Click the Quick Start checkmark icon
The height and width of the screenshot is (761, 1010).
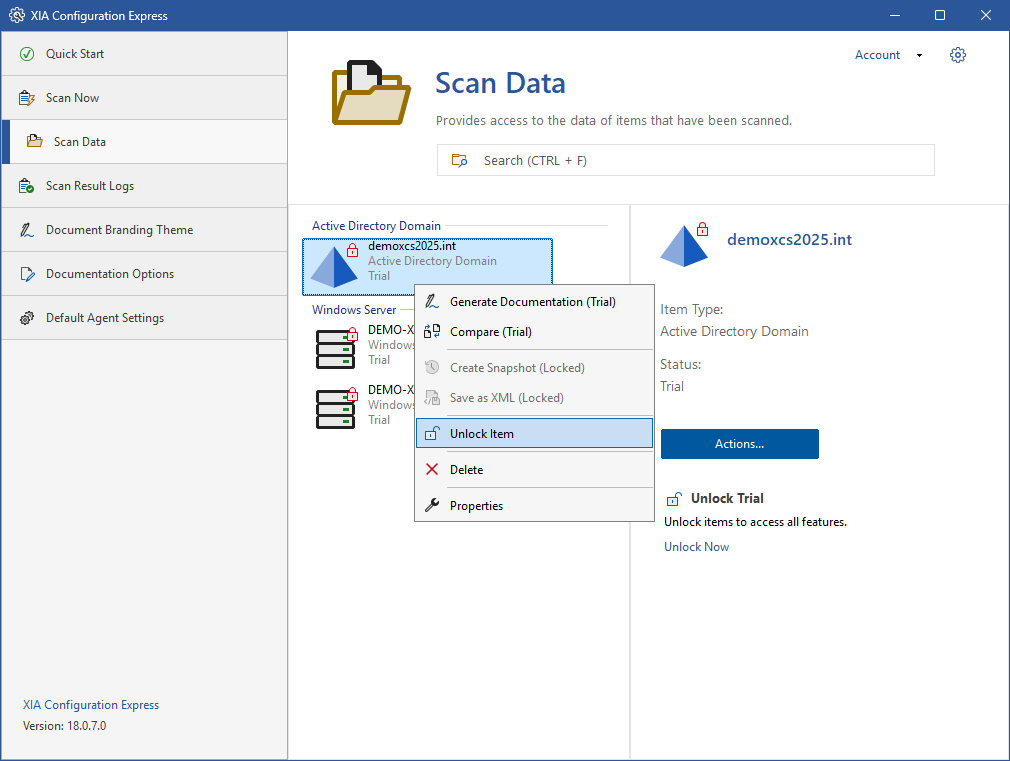[x=27, y=54]
